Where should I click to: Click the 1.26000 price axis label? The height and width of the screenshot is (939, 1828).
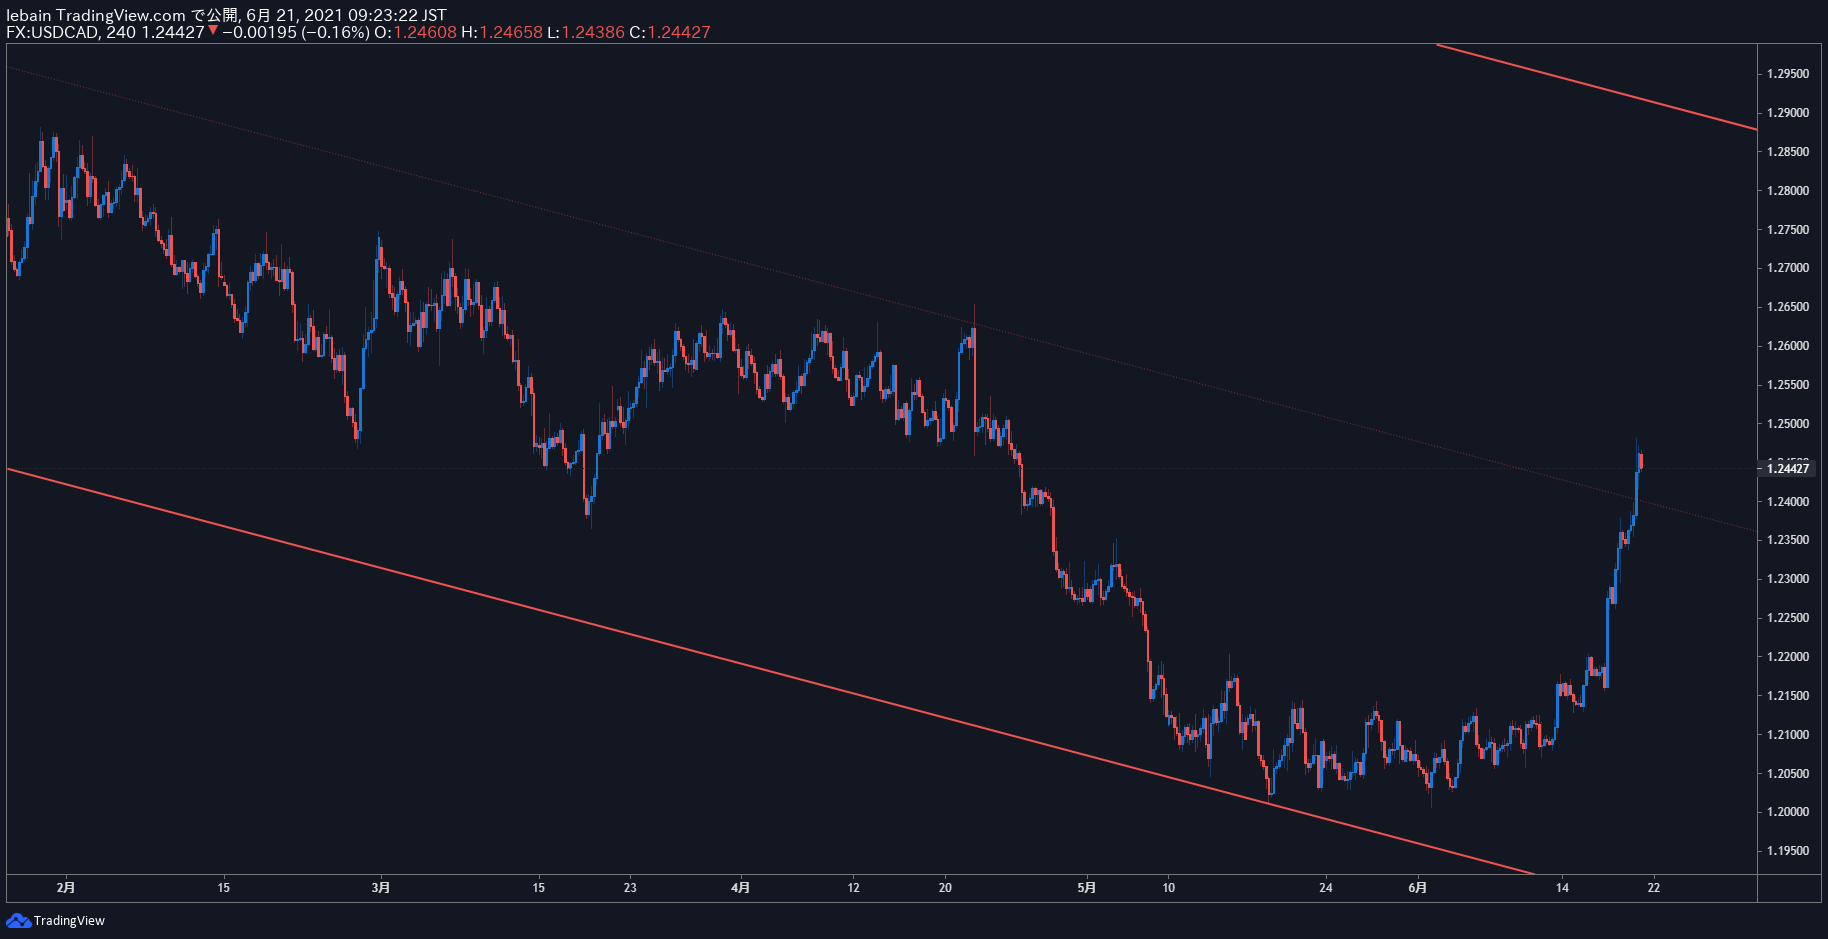coord(1788,346)
